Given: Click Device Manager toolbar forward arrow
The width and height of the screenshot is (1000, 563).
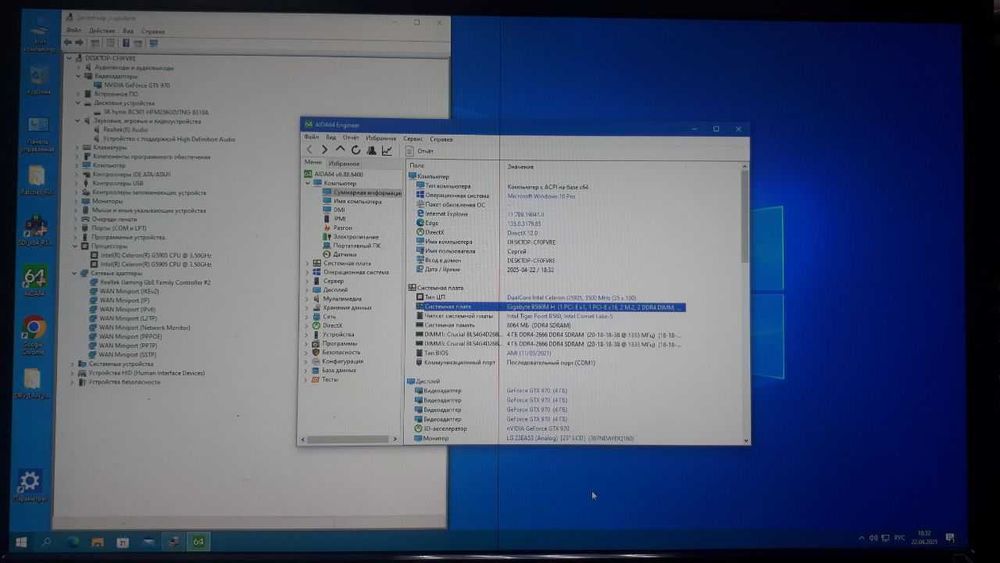Looking at the screenshot, I should 79,43.
